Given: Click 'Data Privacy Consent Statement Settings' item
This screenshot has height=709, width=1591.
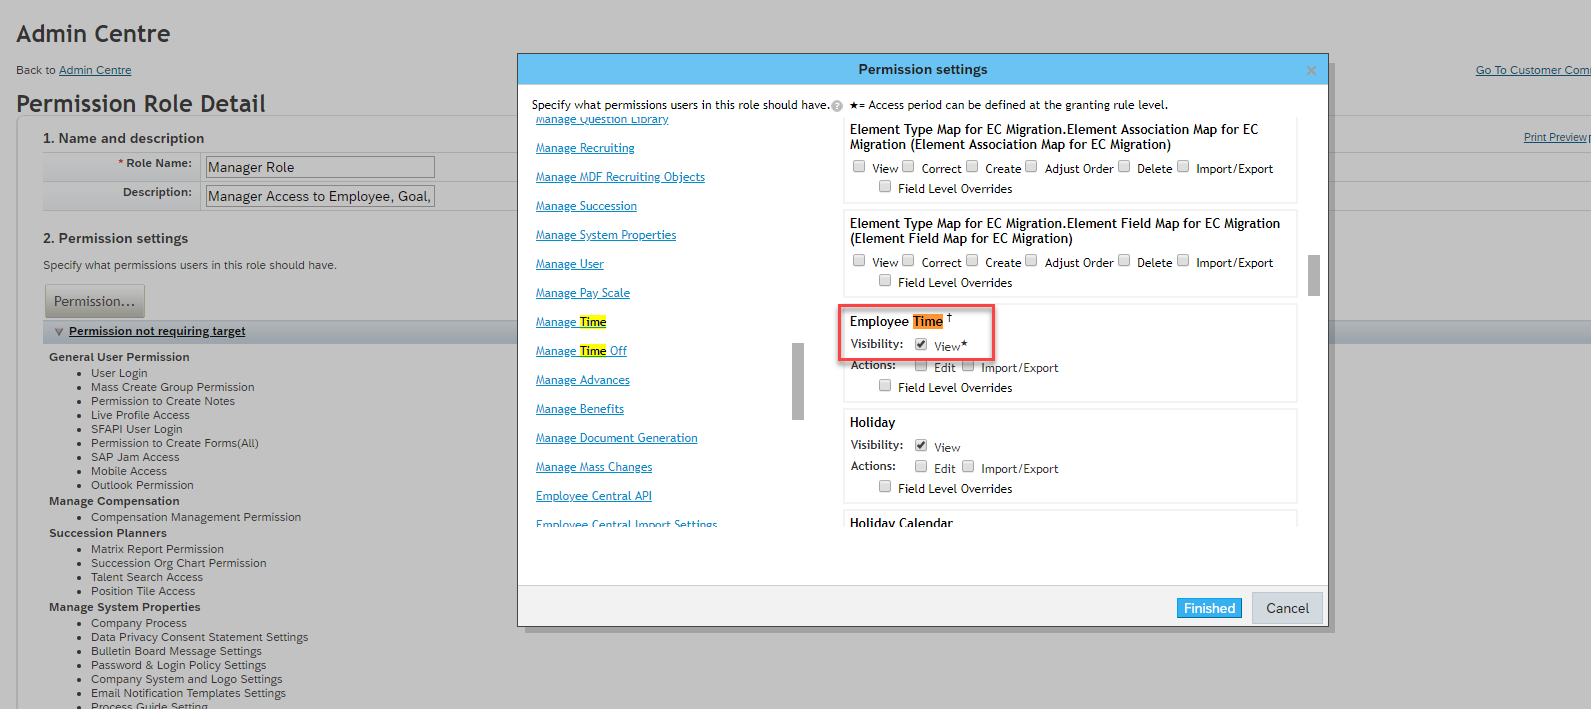Looking at the screenshot, I should (x=199, y=637).
